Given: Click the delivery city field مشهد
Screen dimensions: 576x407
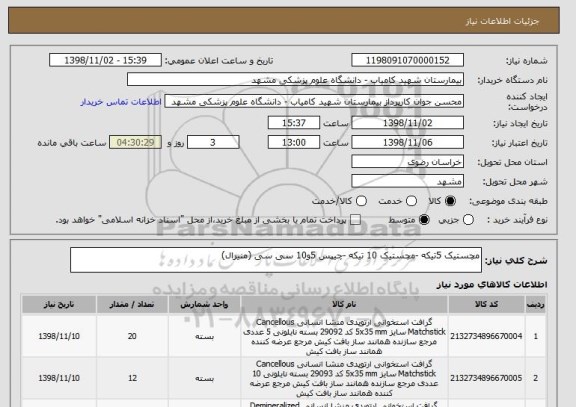Looking at the screenshot, I should tap(407, 181).
